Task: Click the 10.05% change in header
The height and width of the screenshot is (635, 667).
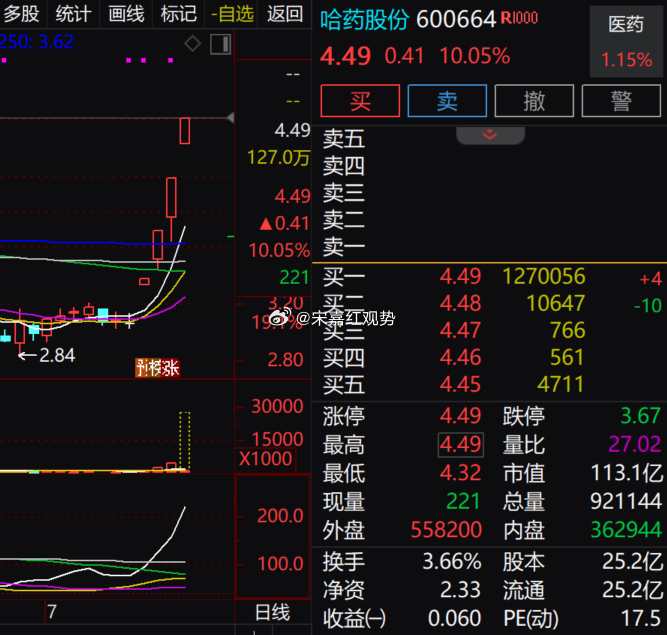Action: point(475,56)
